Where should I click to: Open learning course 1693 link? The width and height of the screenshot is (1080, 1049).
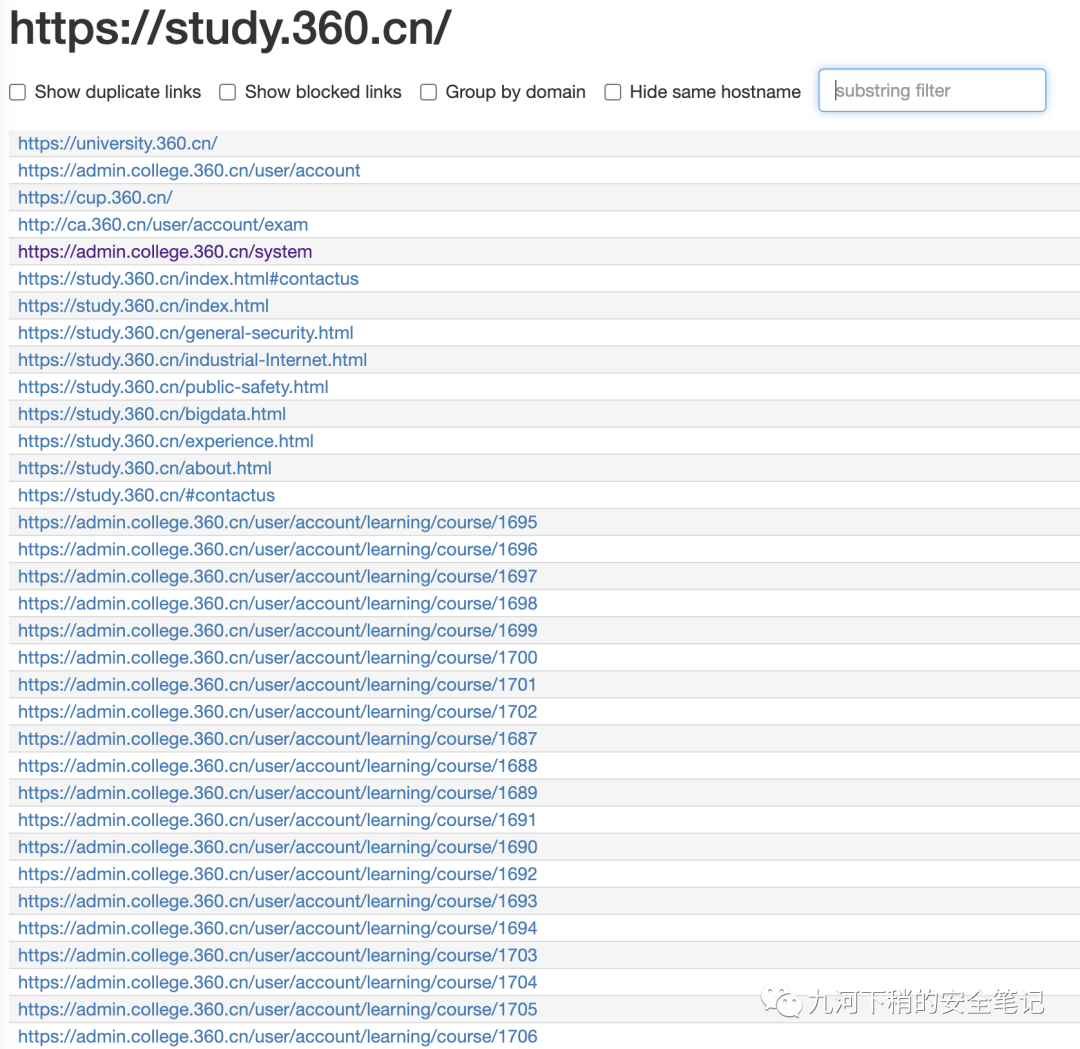(x=278, y=901)
